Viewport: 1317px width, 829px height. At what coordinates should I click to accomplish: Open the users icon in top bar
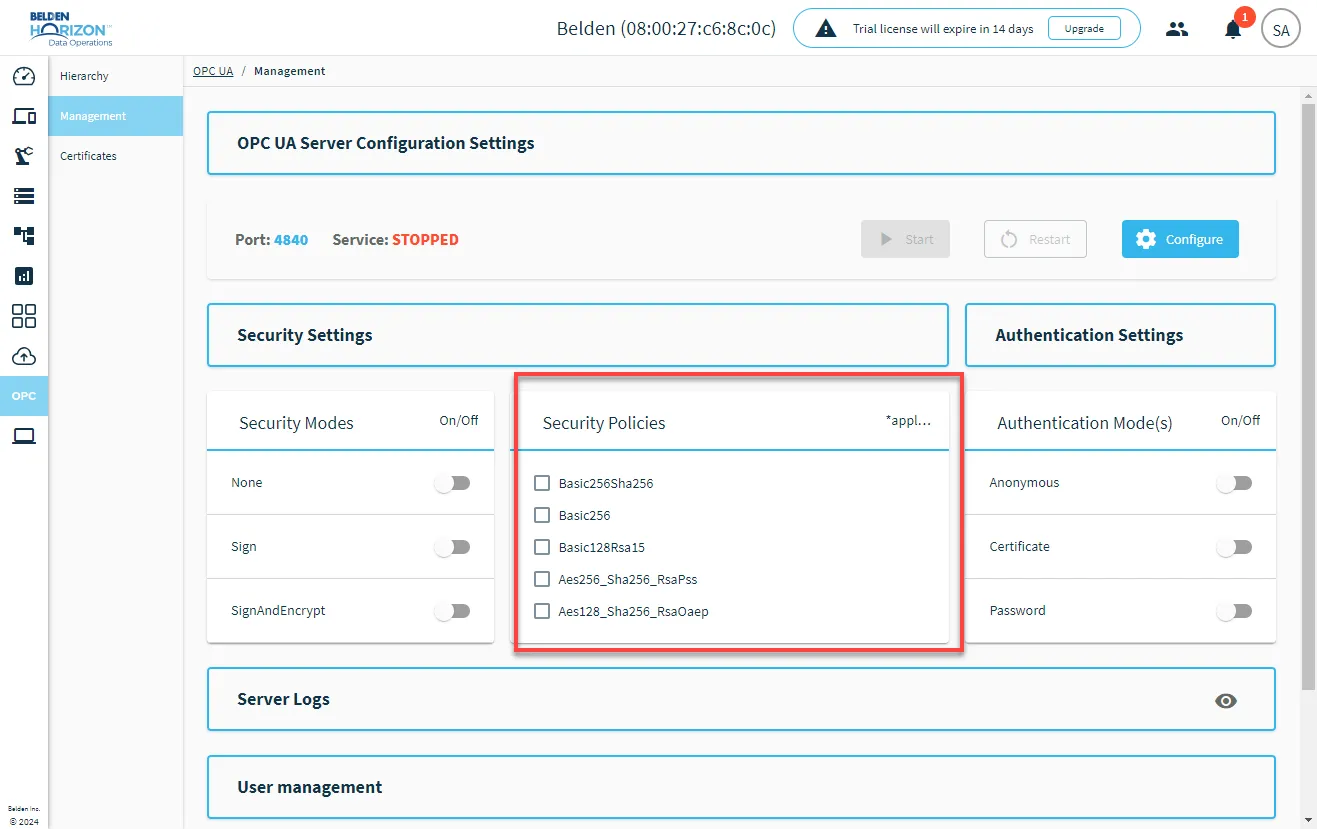[1177, 29]
